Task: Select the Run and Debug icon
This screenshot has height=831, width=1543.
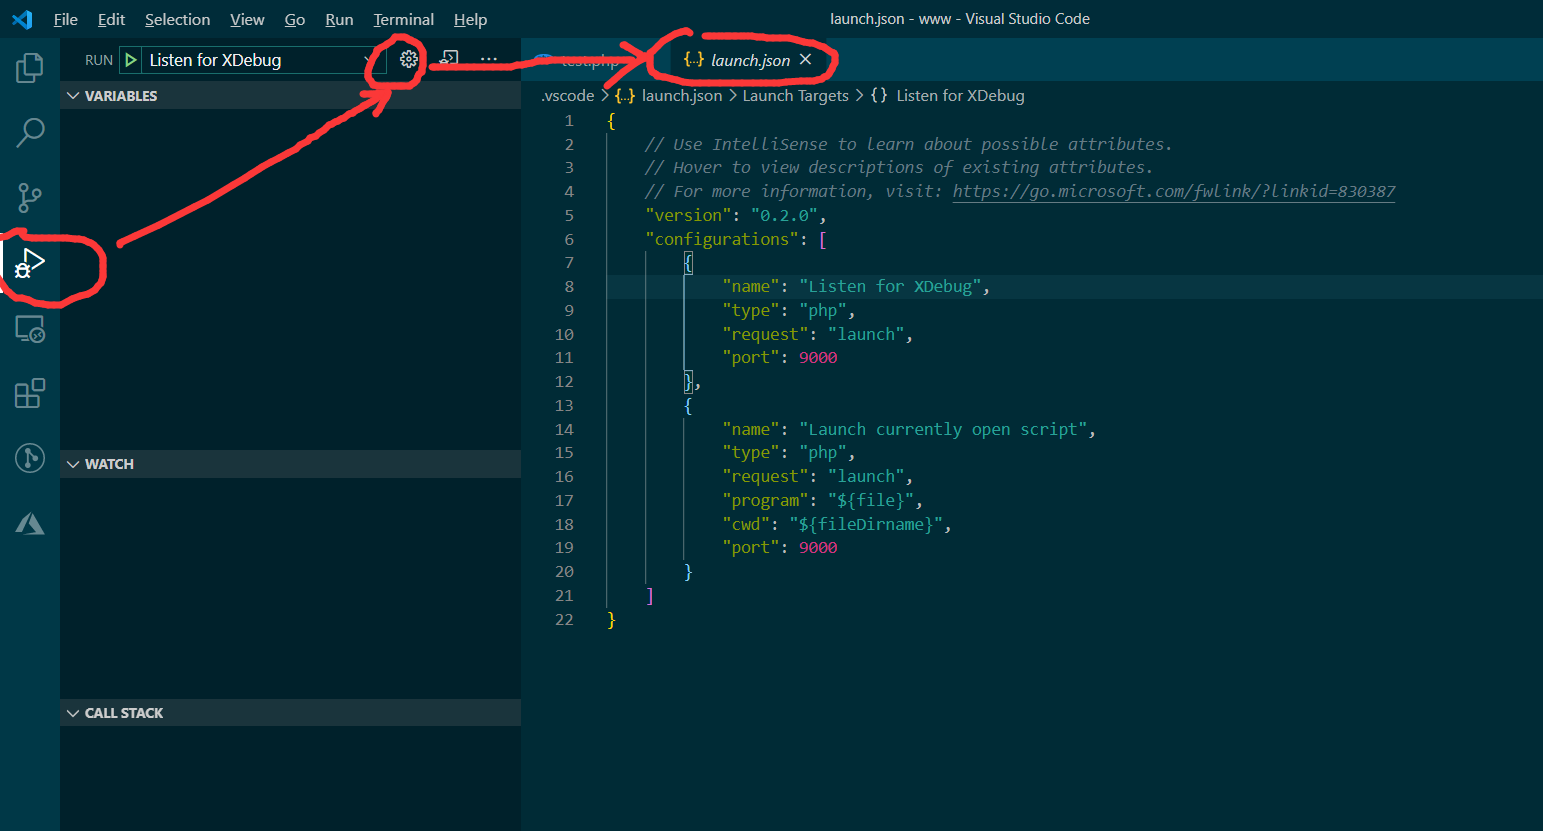Action: point(29,263)
